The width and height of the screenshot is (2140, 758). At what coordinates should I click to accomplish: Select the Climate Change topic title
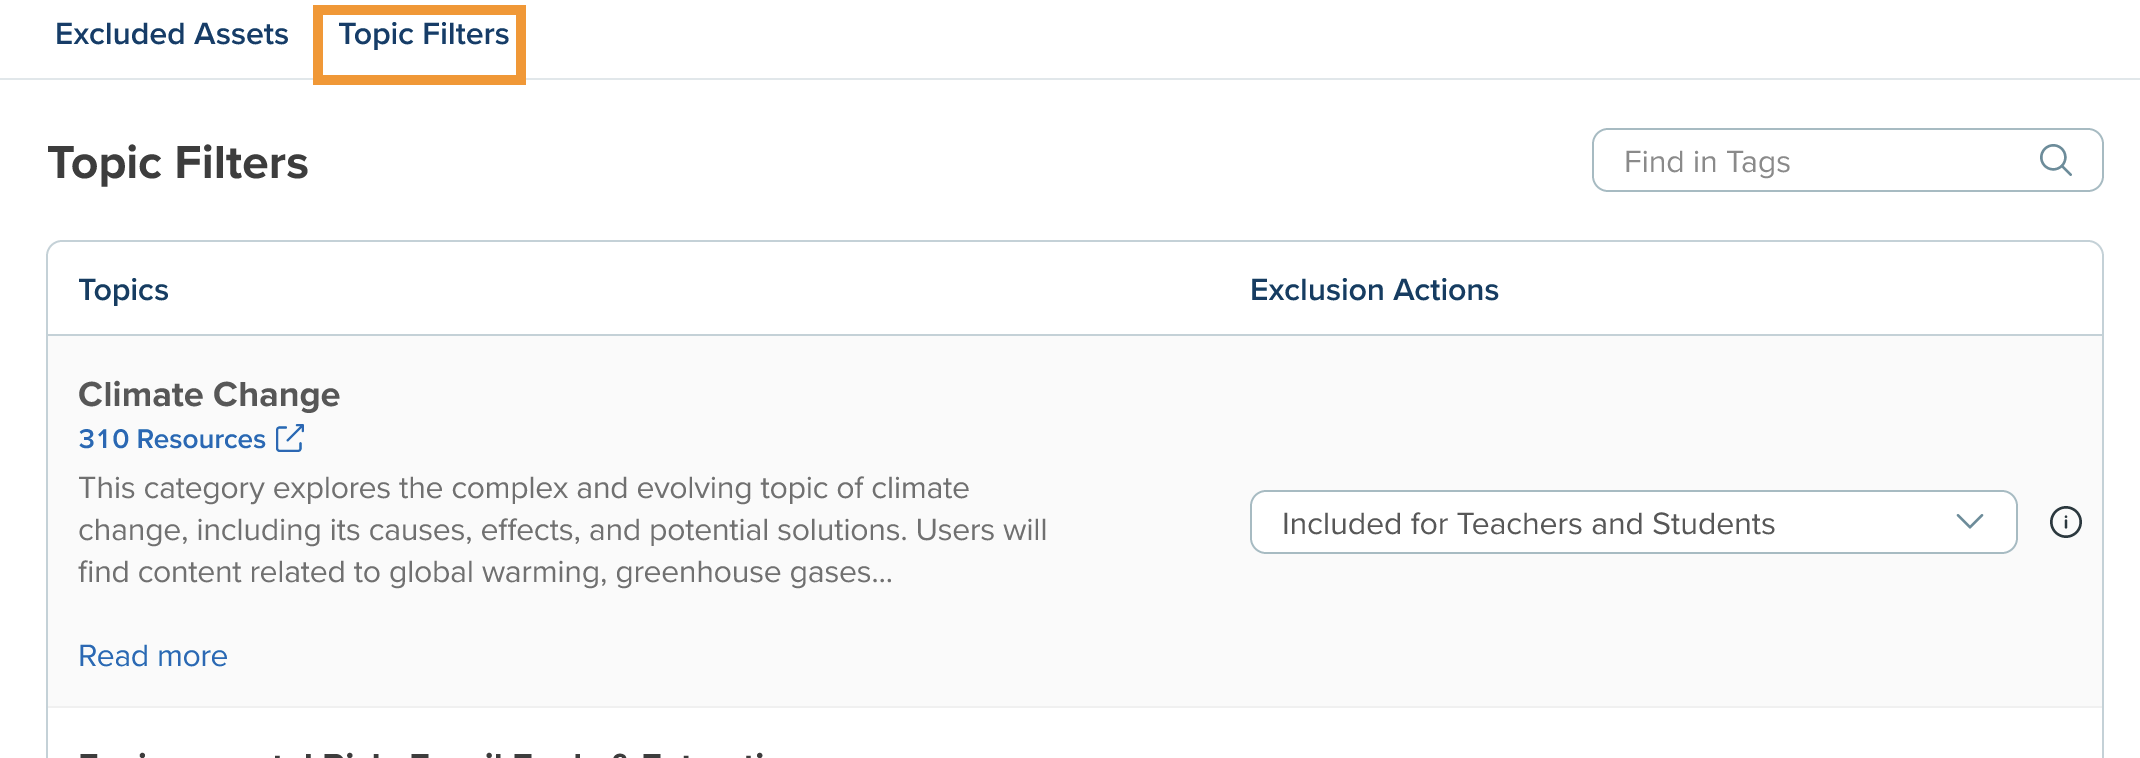[209, 395]
